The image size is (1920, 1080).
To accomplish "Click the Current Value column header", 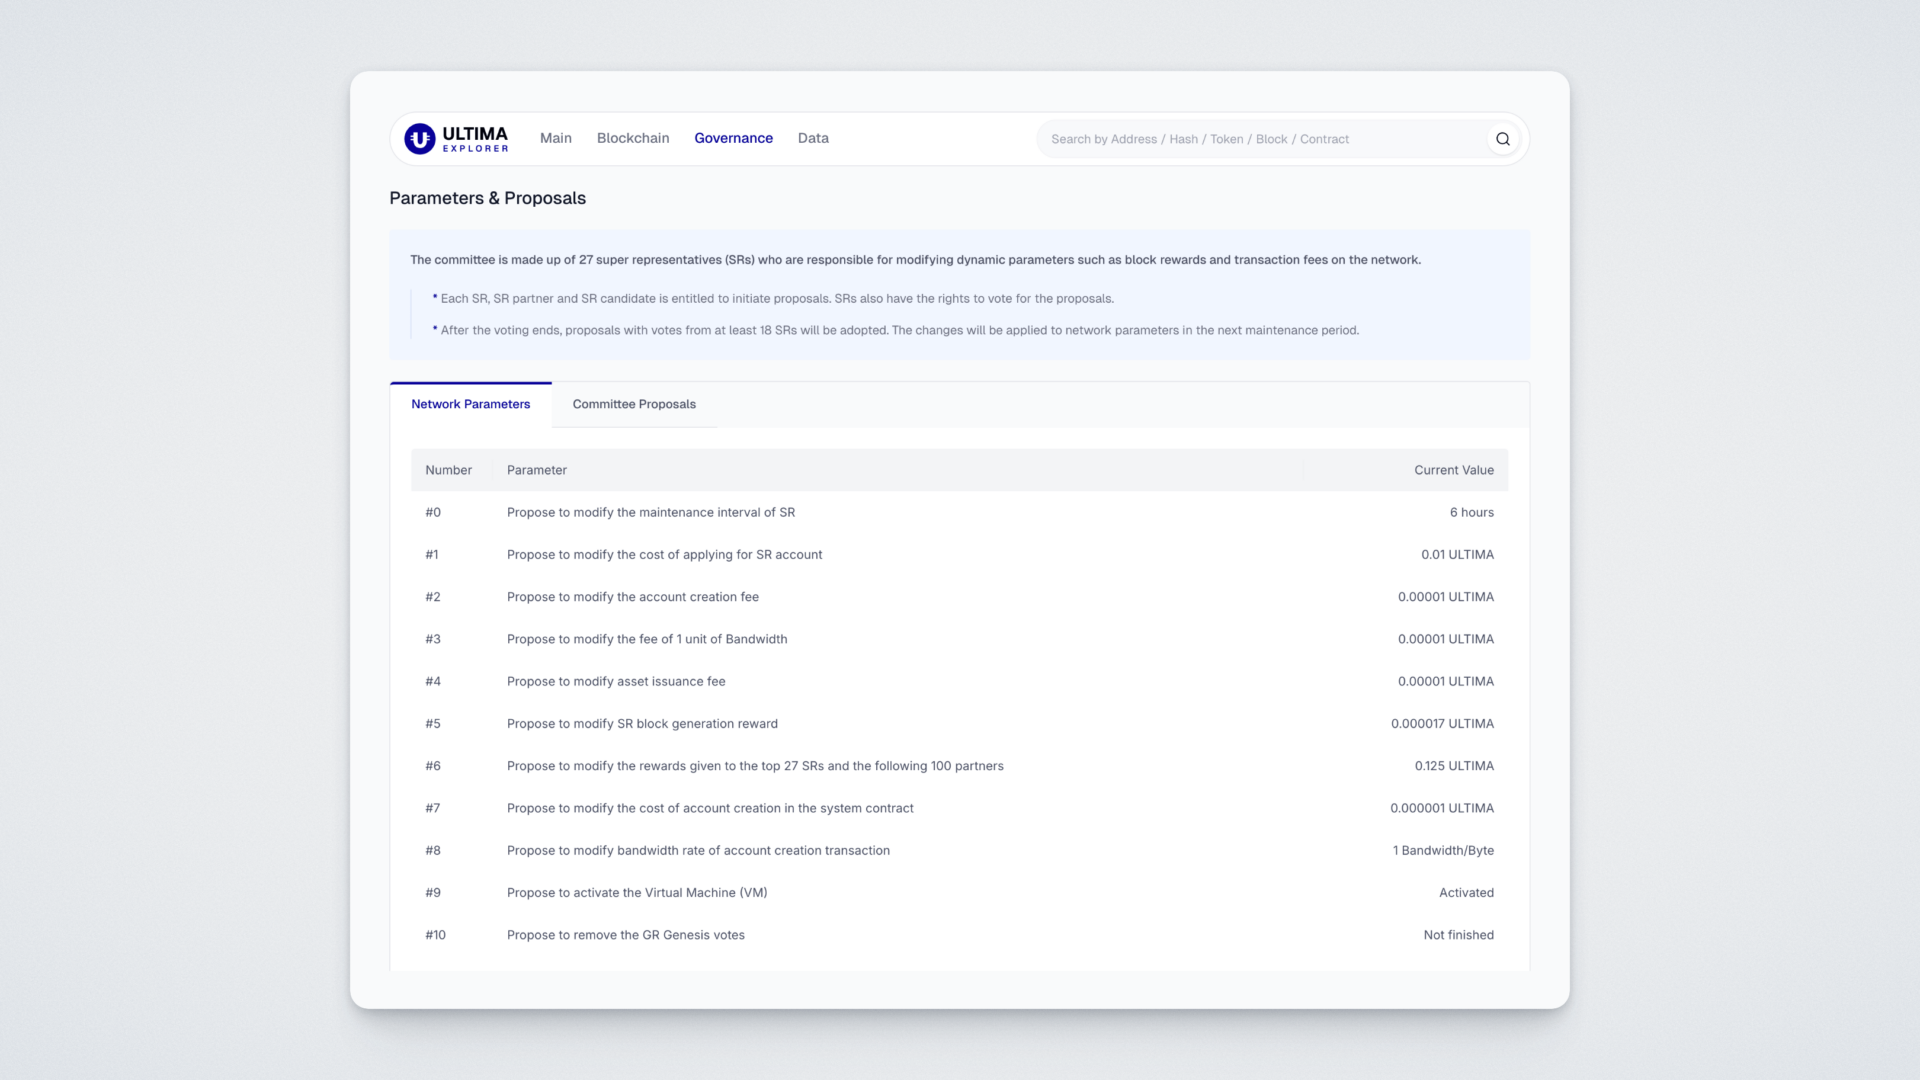I will [x=1453, y=470].
